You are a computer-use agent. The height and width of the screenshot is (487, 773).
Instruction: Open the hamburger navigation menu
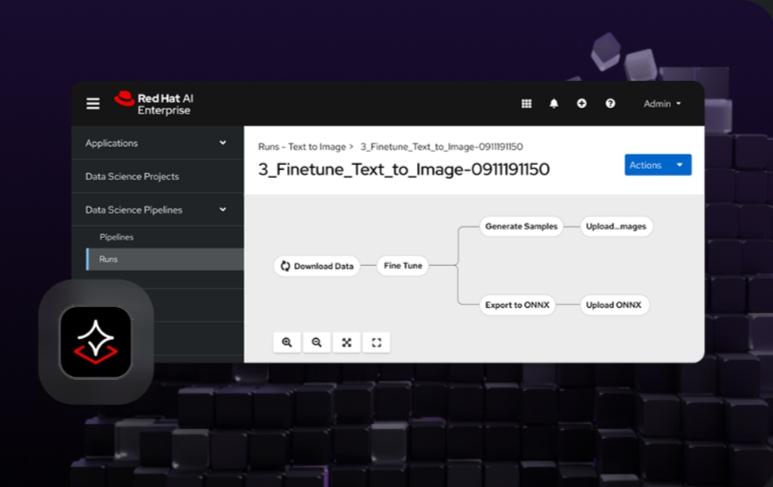click(x=93, y=104)
